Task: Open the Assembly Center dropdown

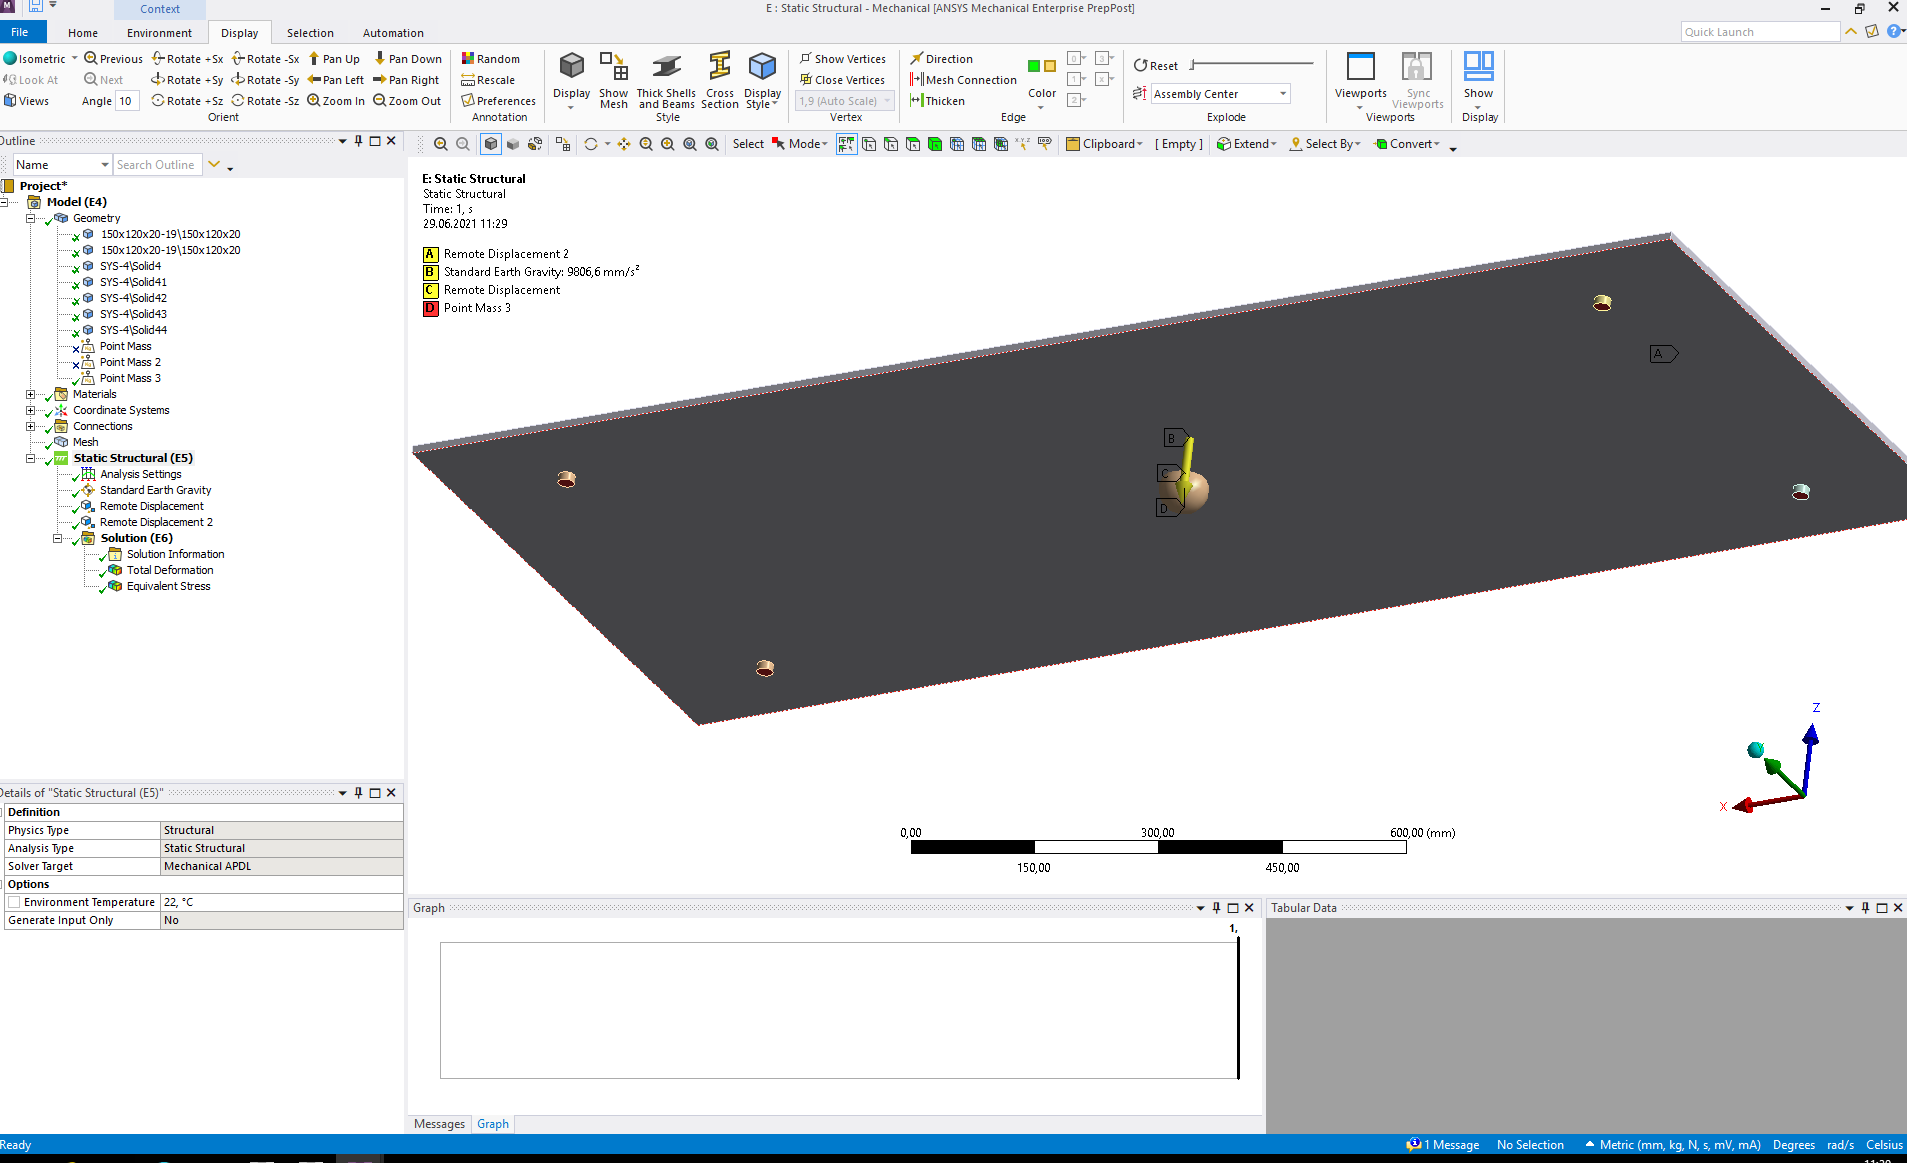Action: pyautogui.click(x=1220, y=94)
